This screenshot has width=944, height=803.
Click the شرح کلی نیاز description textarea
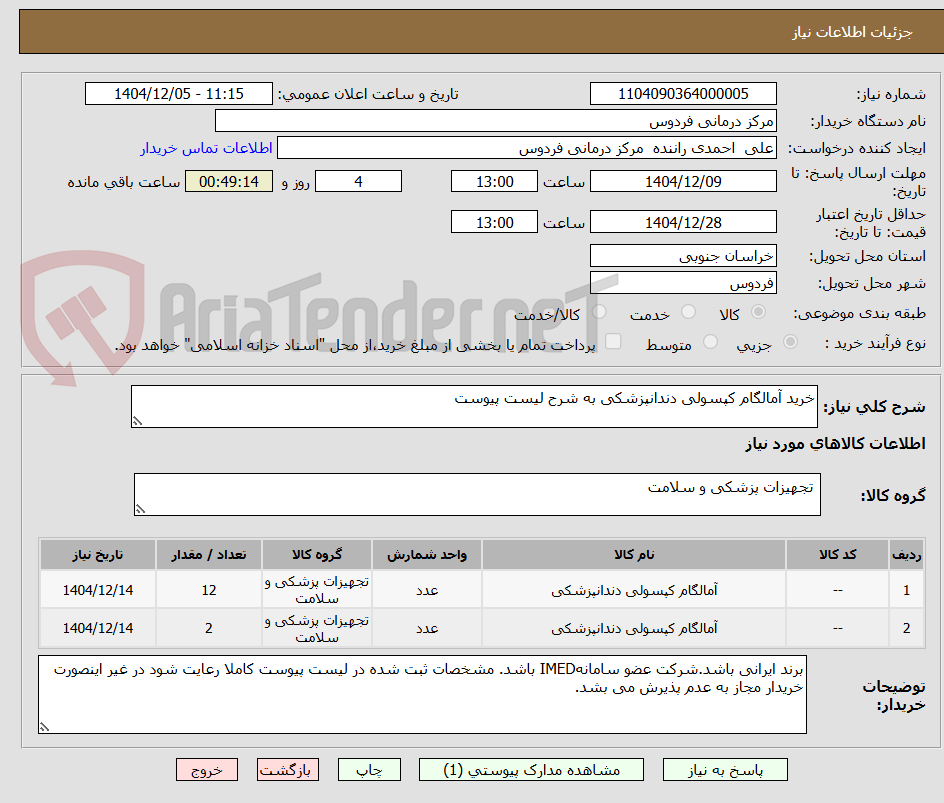tap(474, 407)
